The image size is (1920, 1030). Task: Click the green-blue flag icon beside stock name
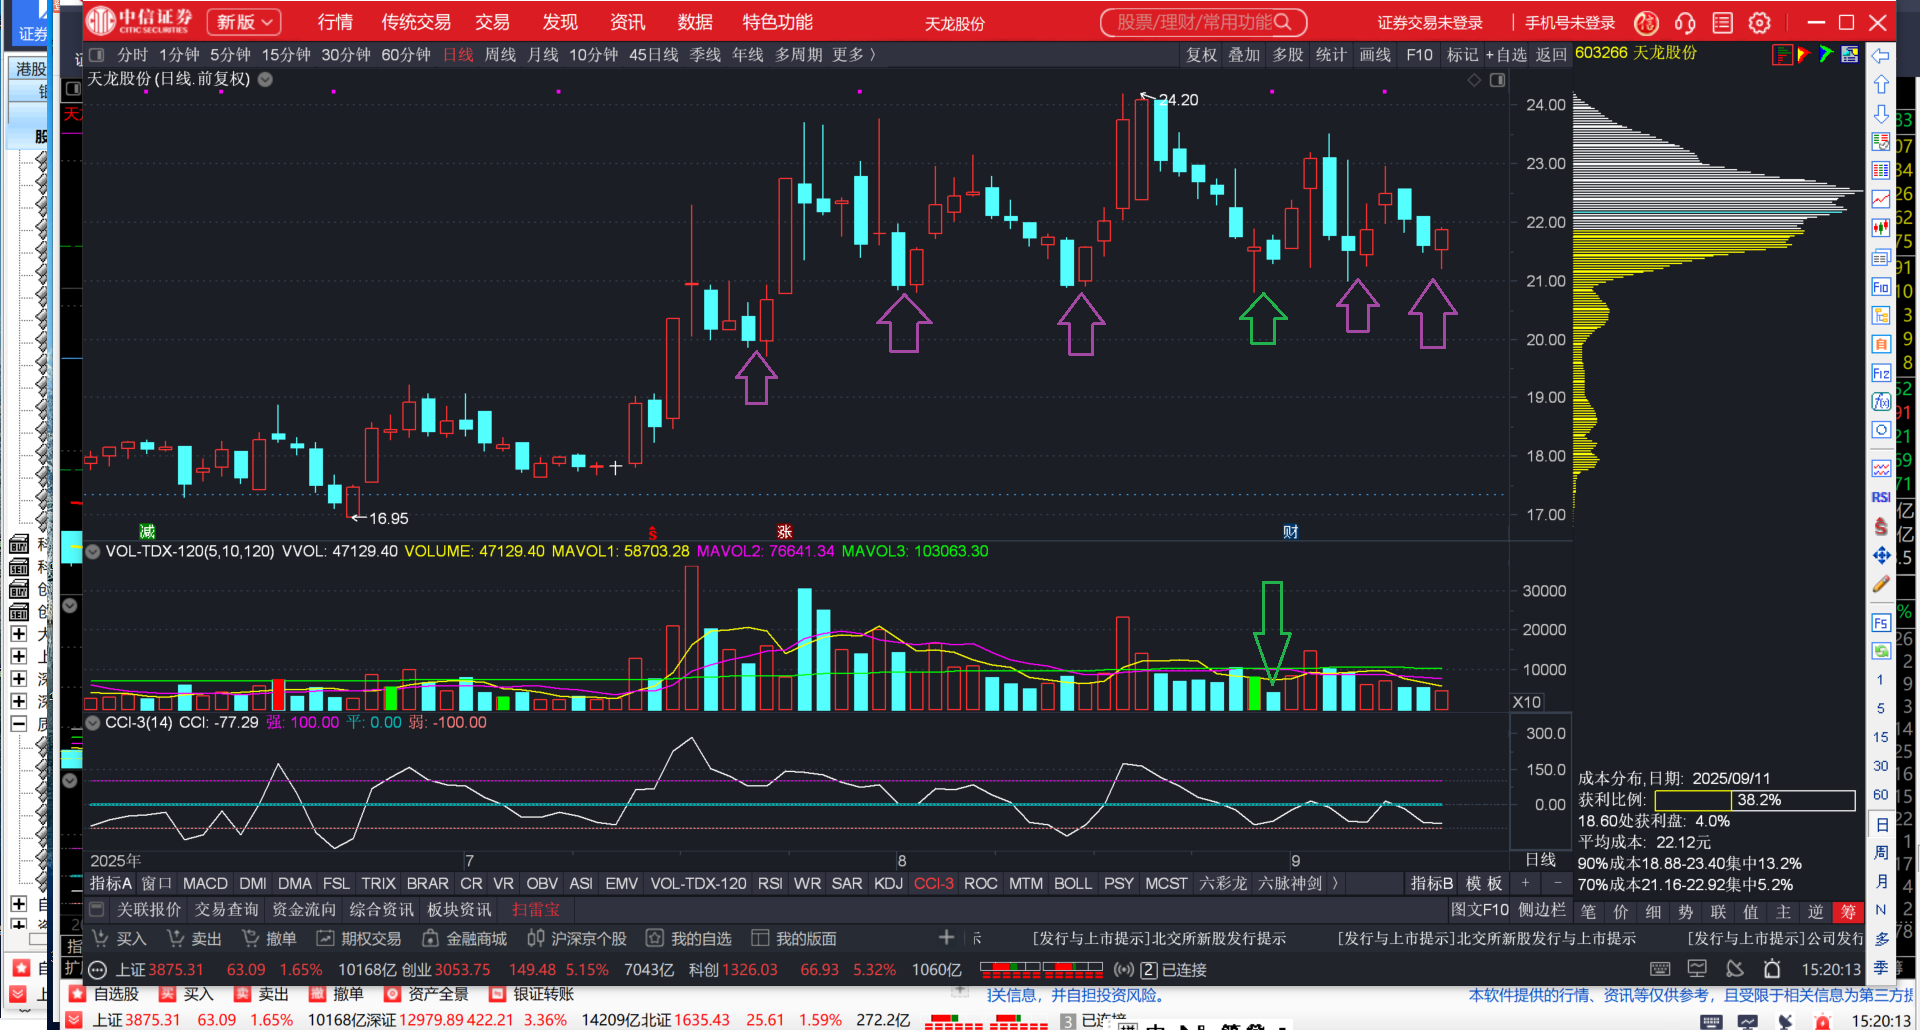point(1827,55)
